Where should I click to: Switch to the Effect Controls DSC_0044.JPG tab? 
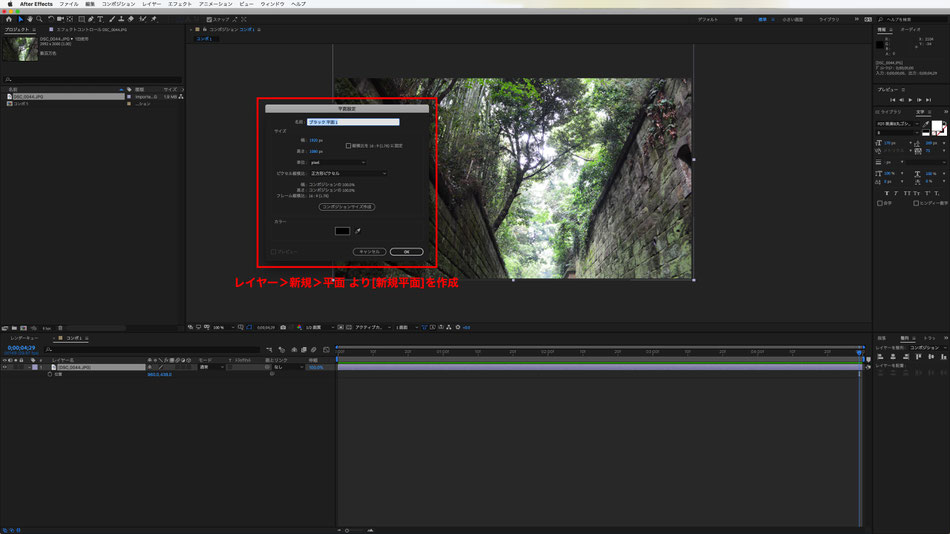coord(92,30)
